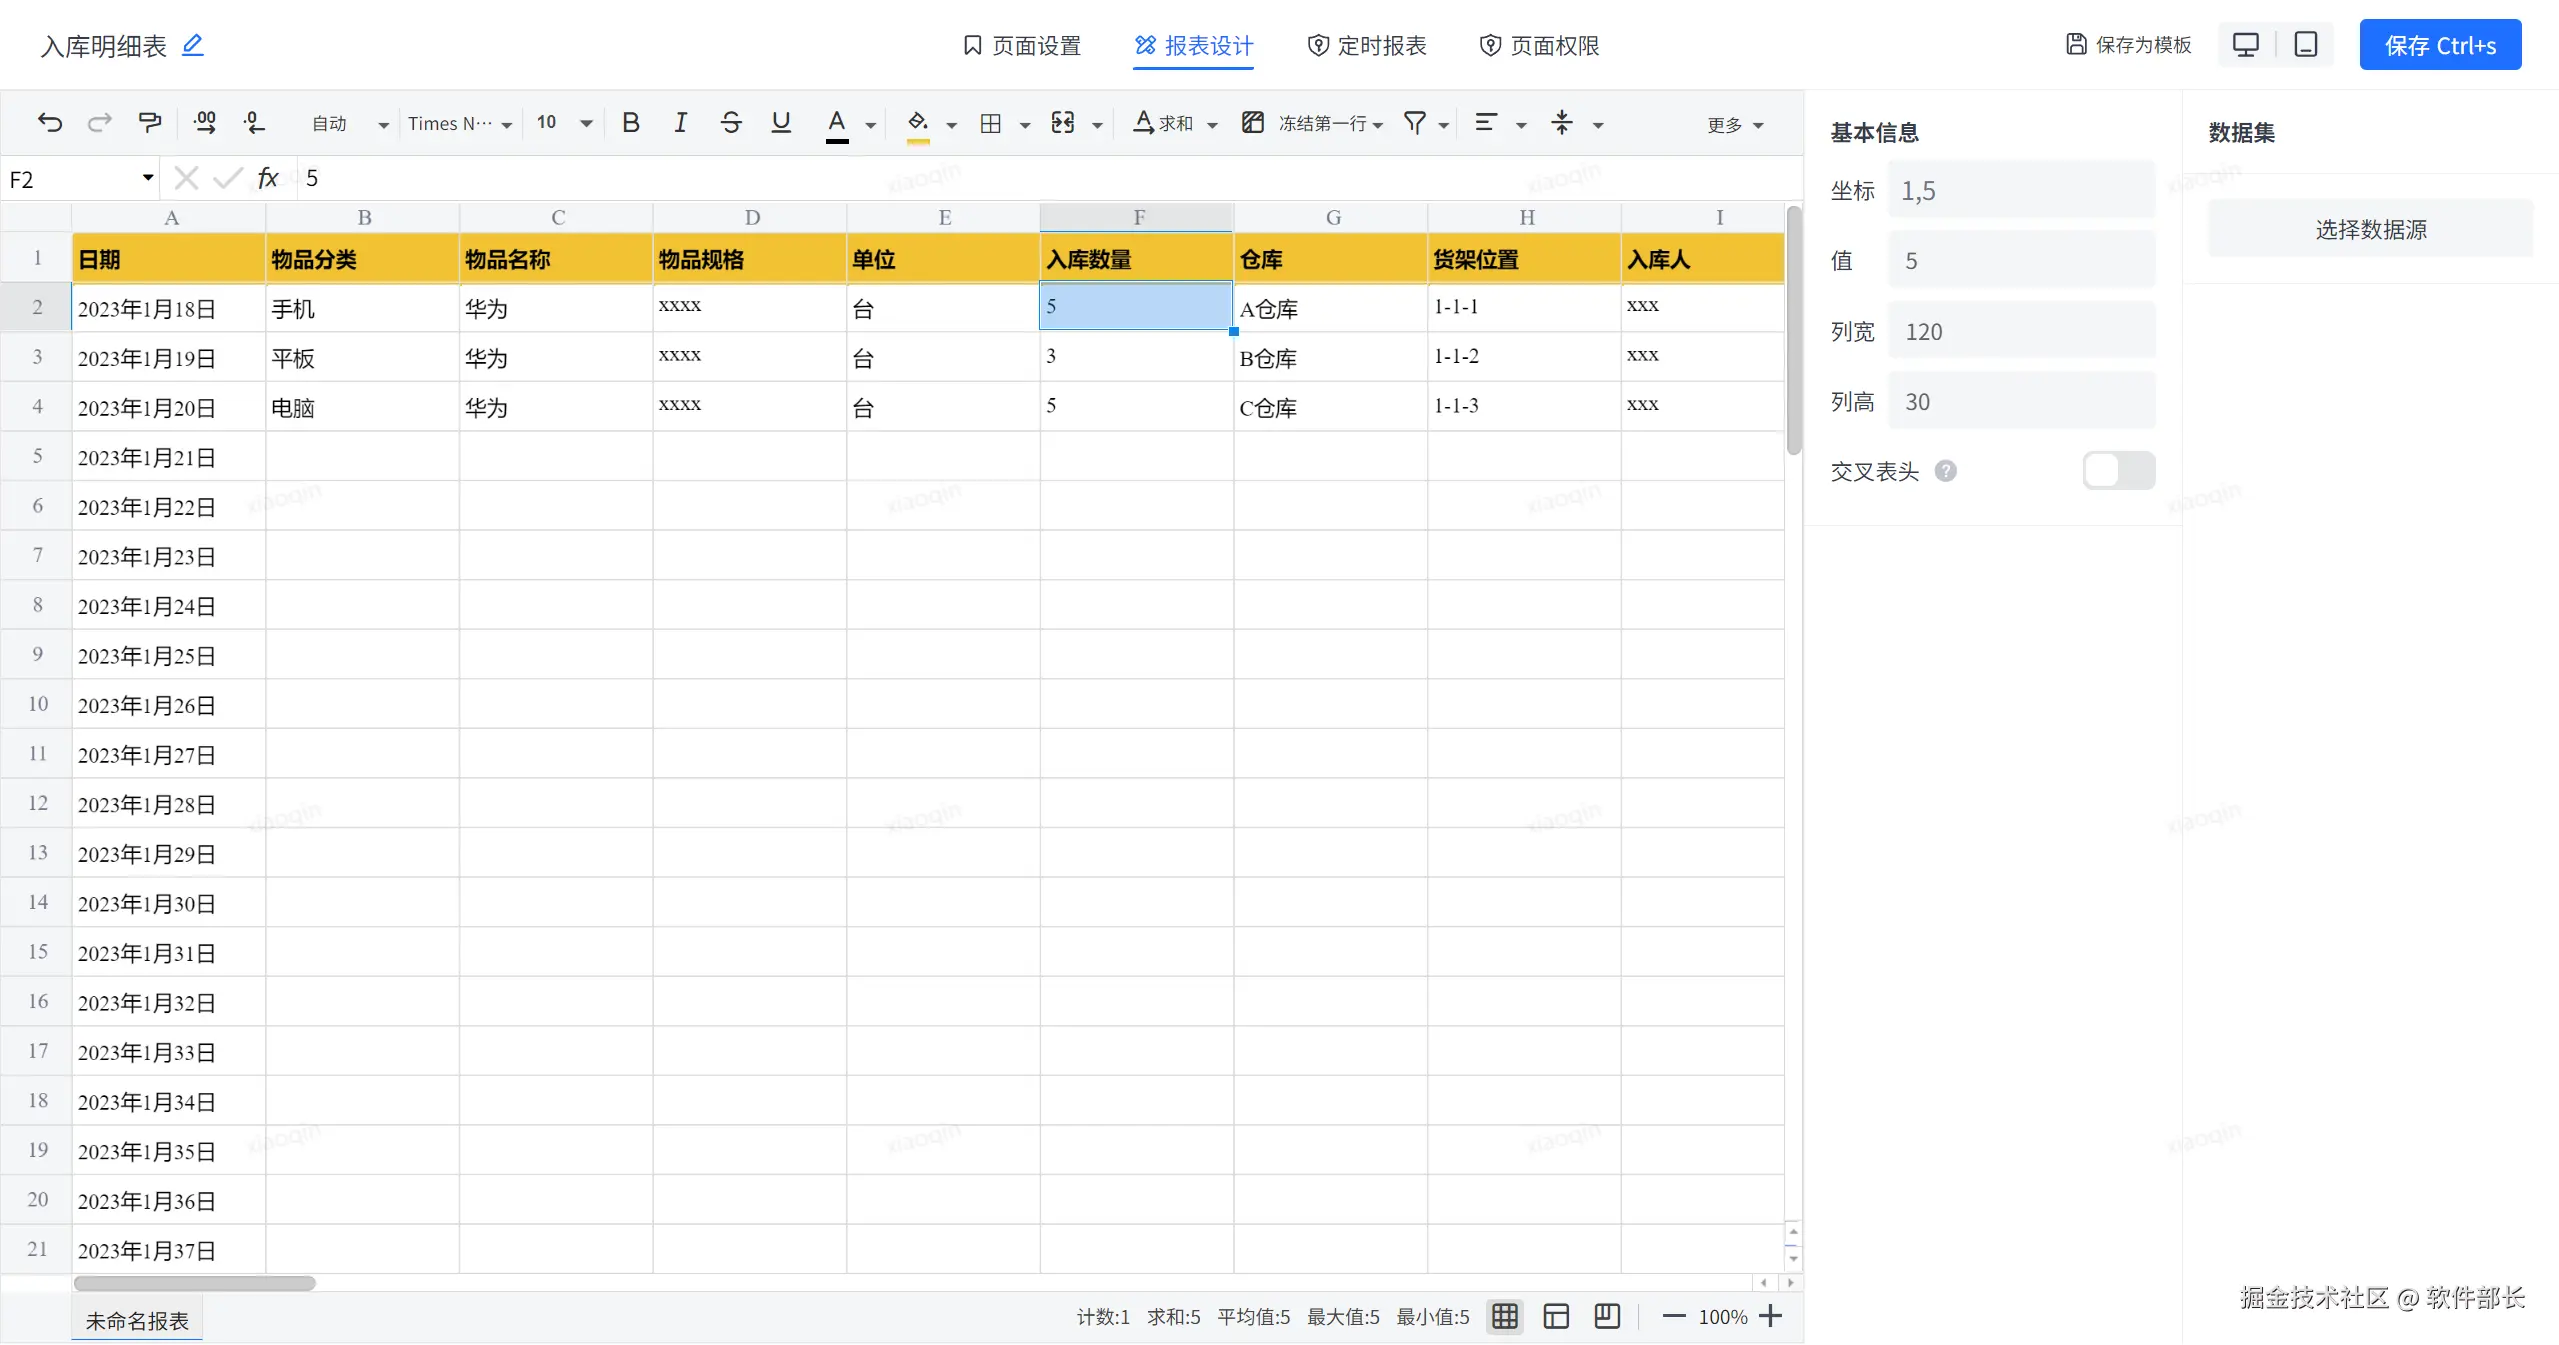Toggle the 交叉表头 switch

pos(2118,471)
